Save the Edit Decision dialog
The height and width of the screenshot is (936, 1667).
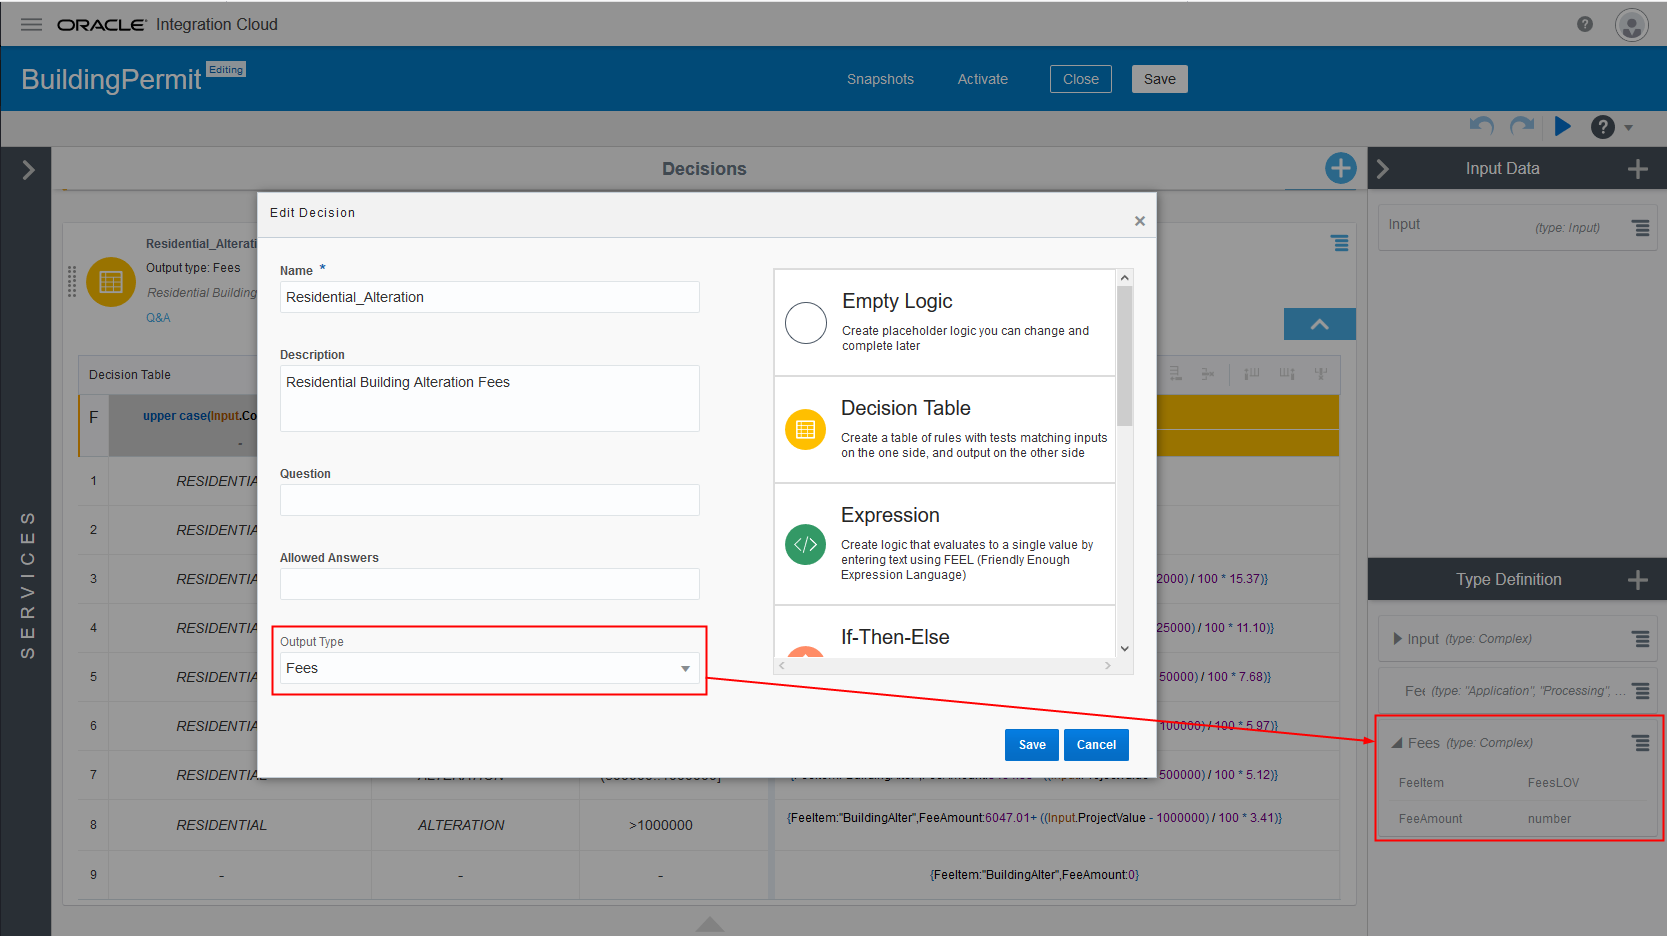[1031, 744]
